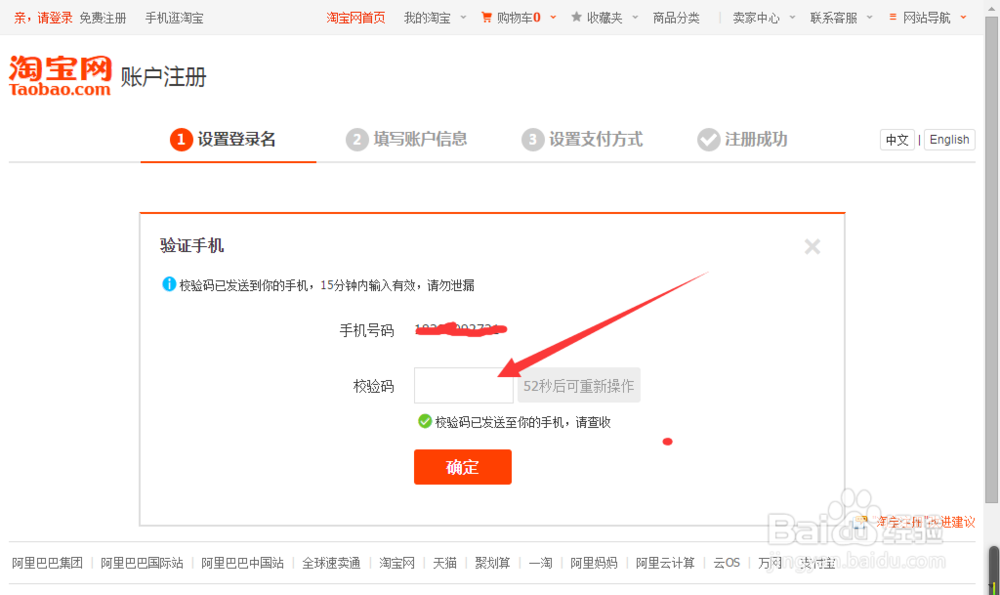Click the site navigation menu icon
The image size is (1000, 595).
coord(893,17)
